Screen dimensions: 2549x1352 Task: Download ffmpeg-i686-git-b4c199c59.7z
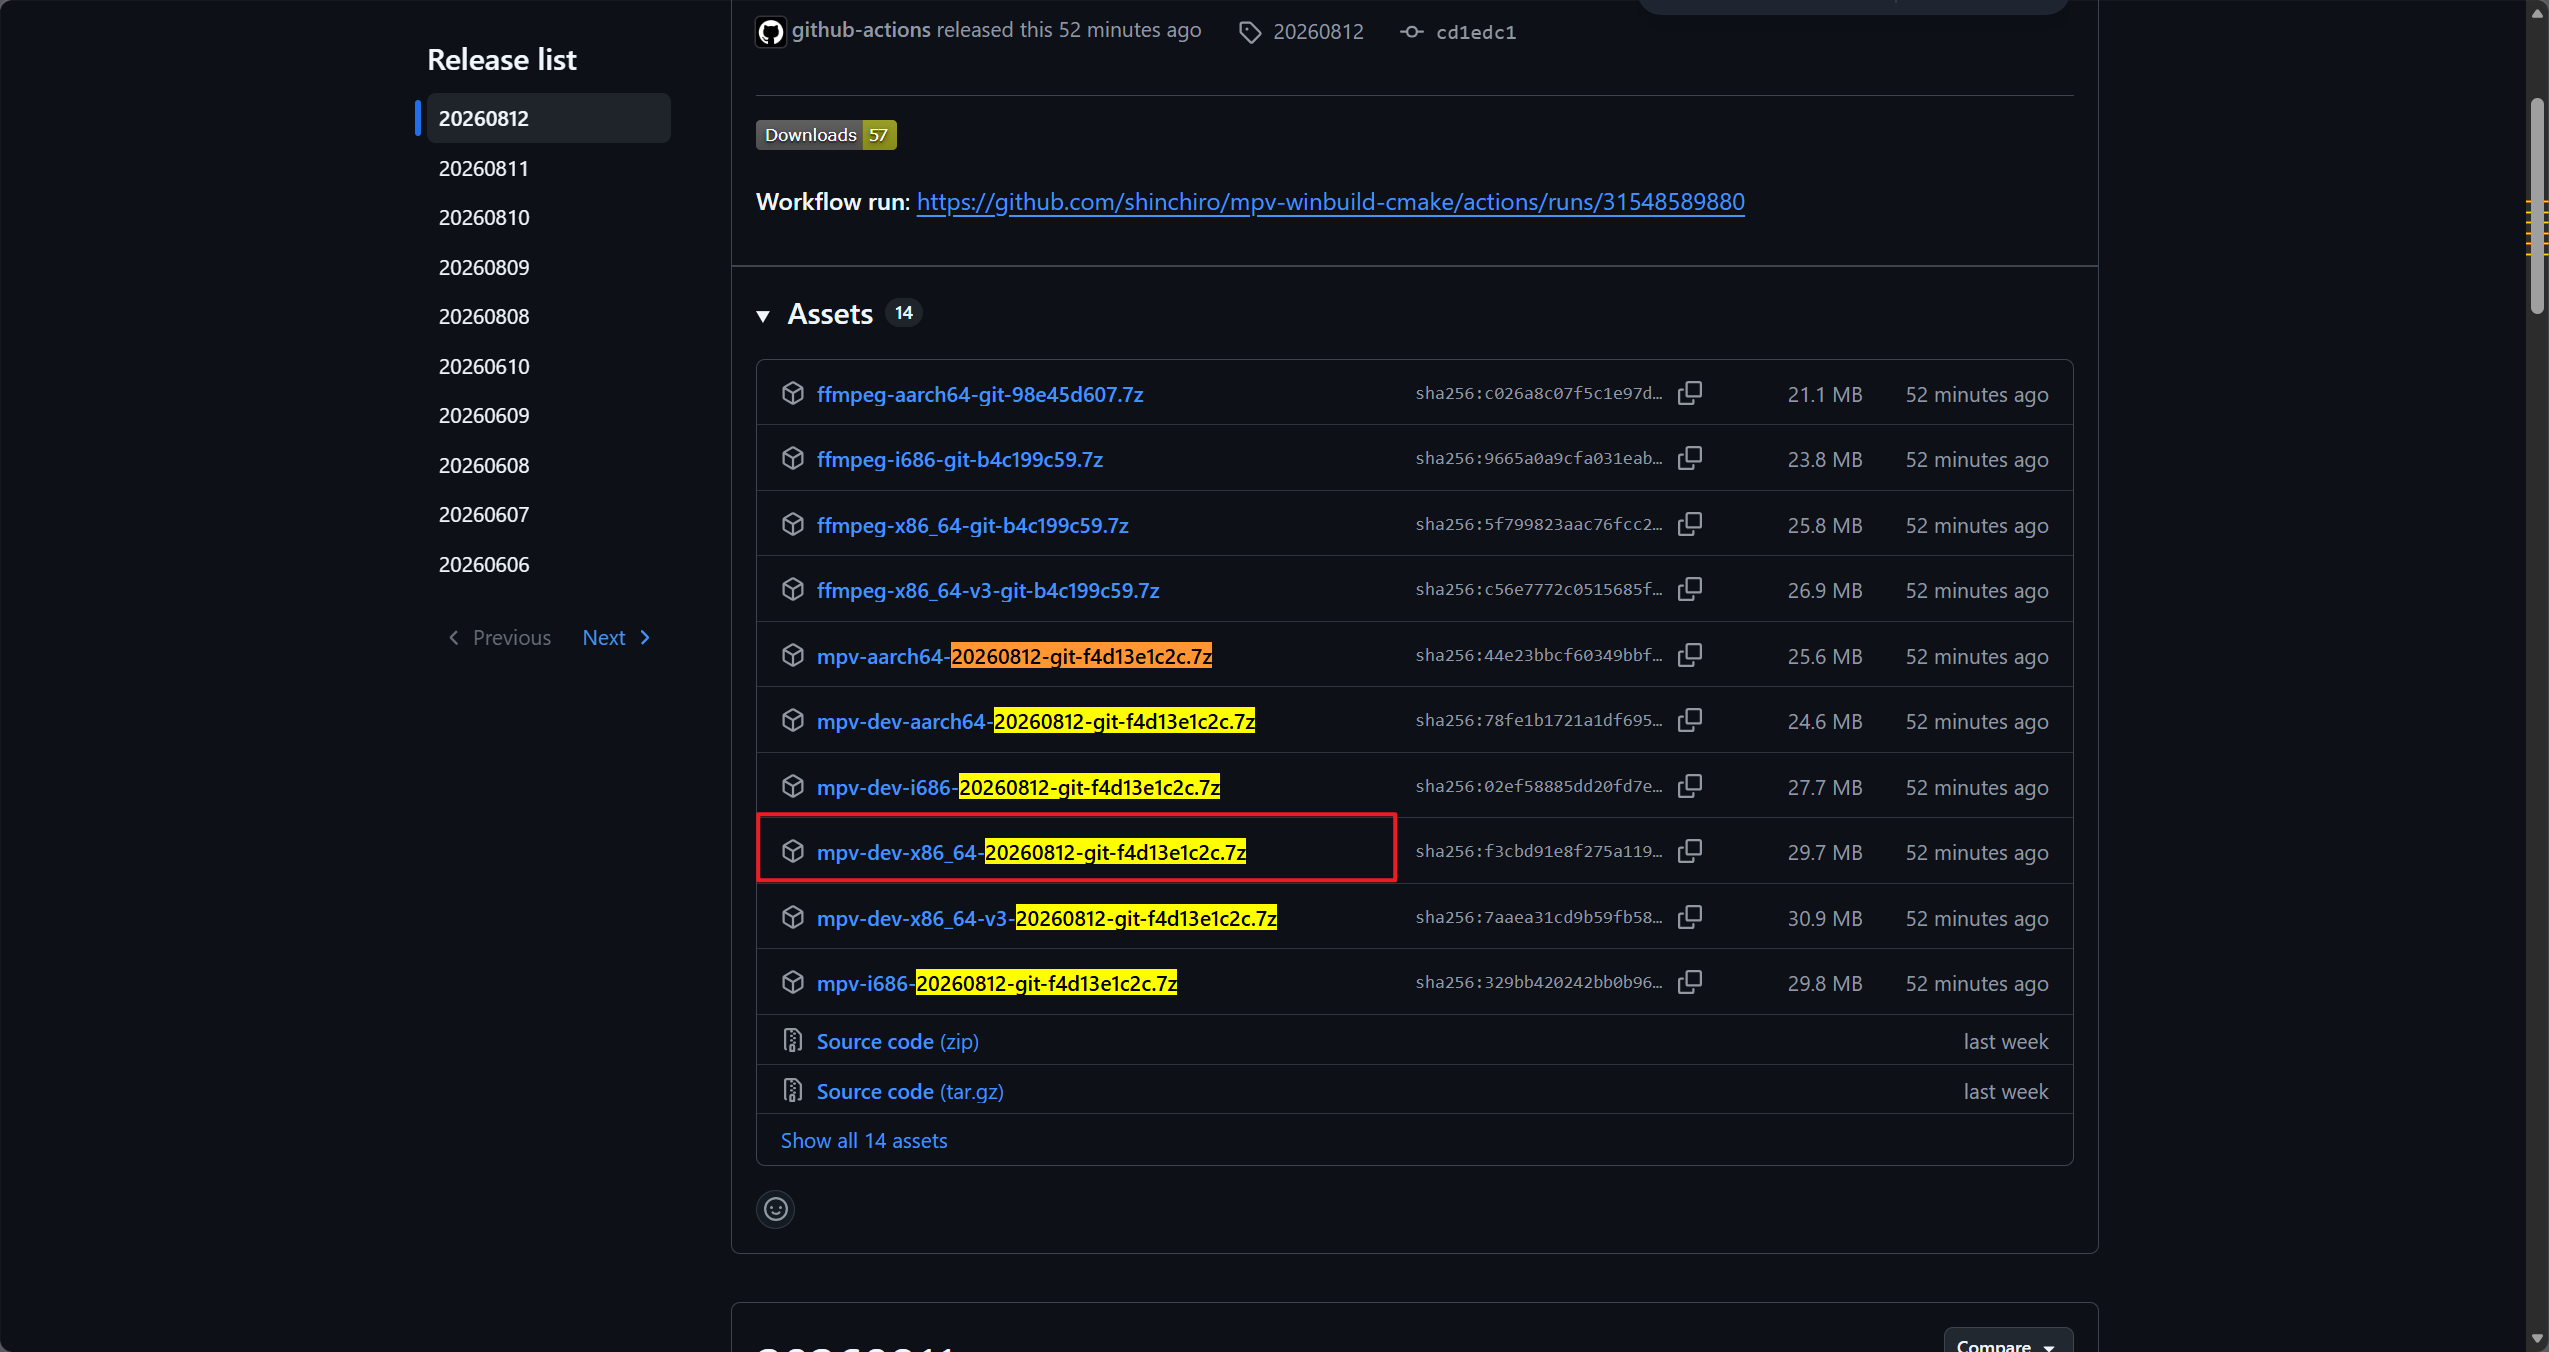tap(960, 460)
